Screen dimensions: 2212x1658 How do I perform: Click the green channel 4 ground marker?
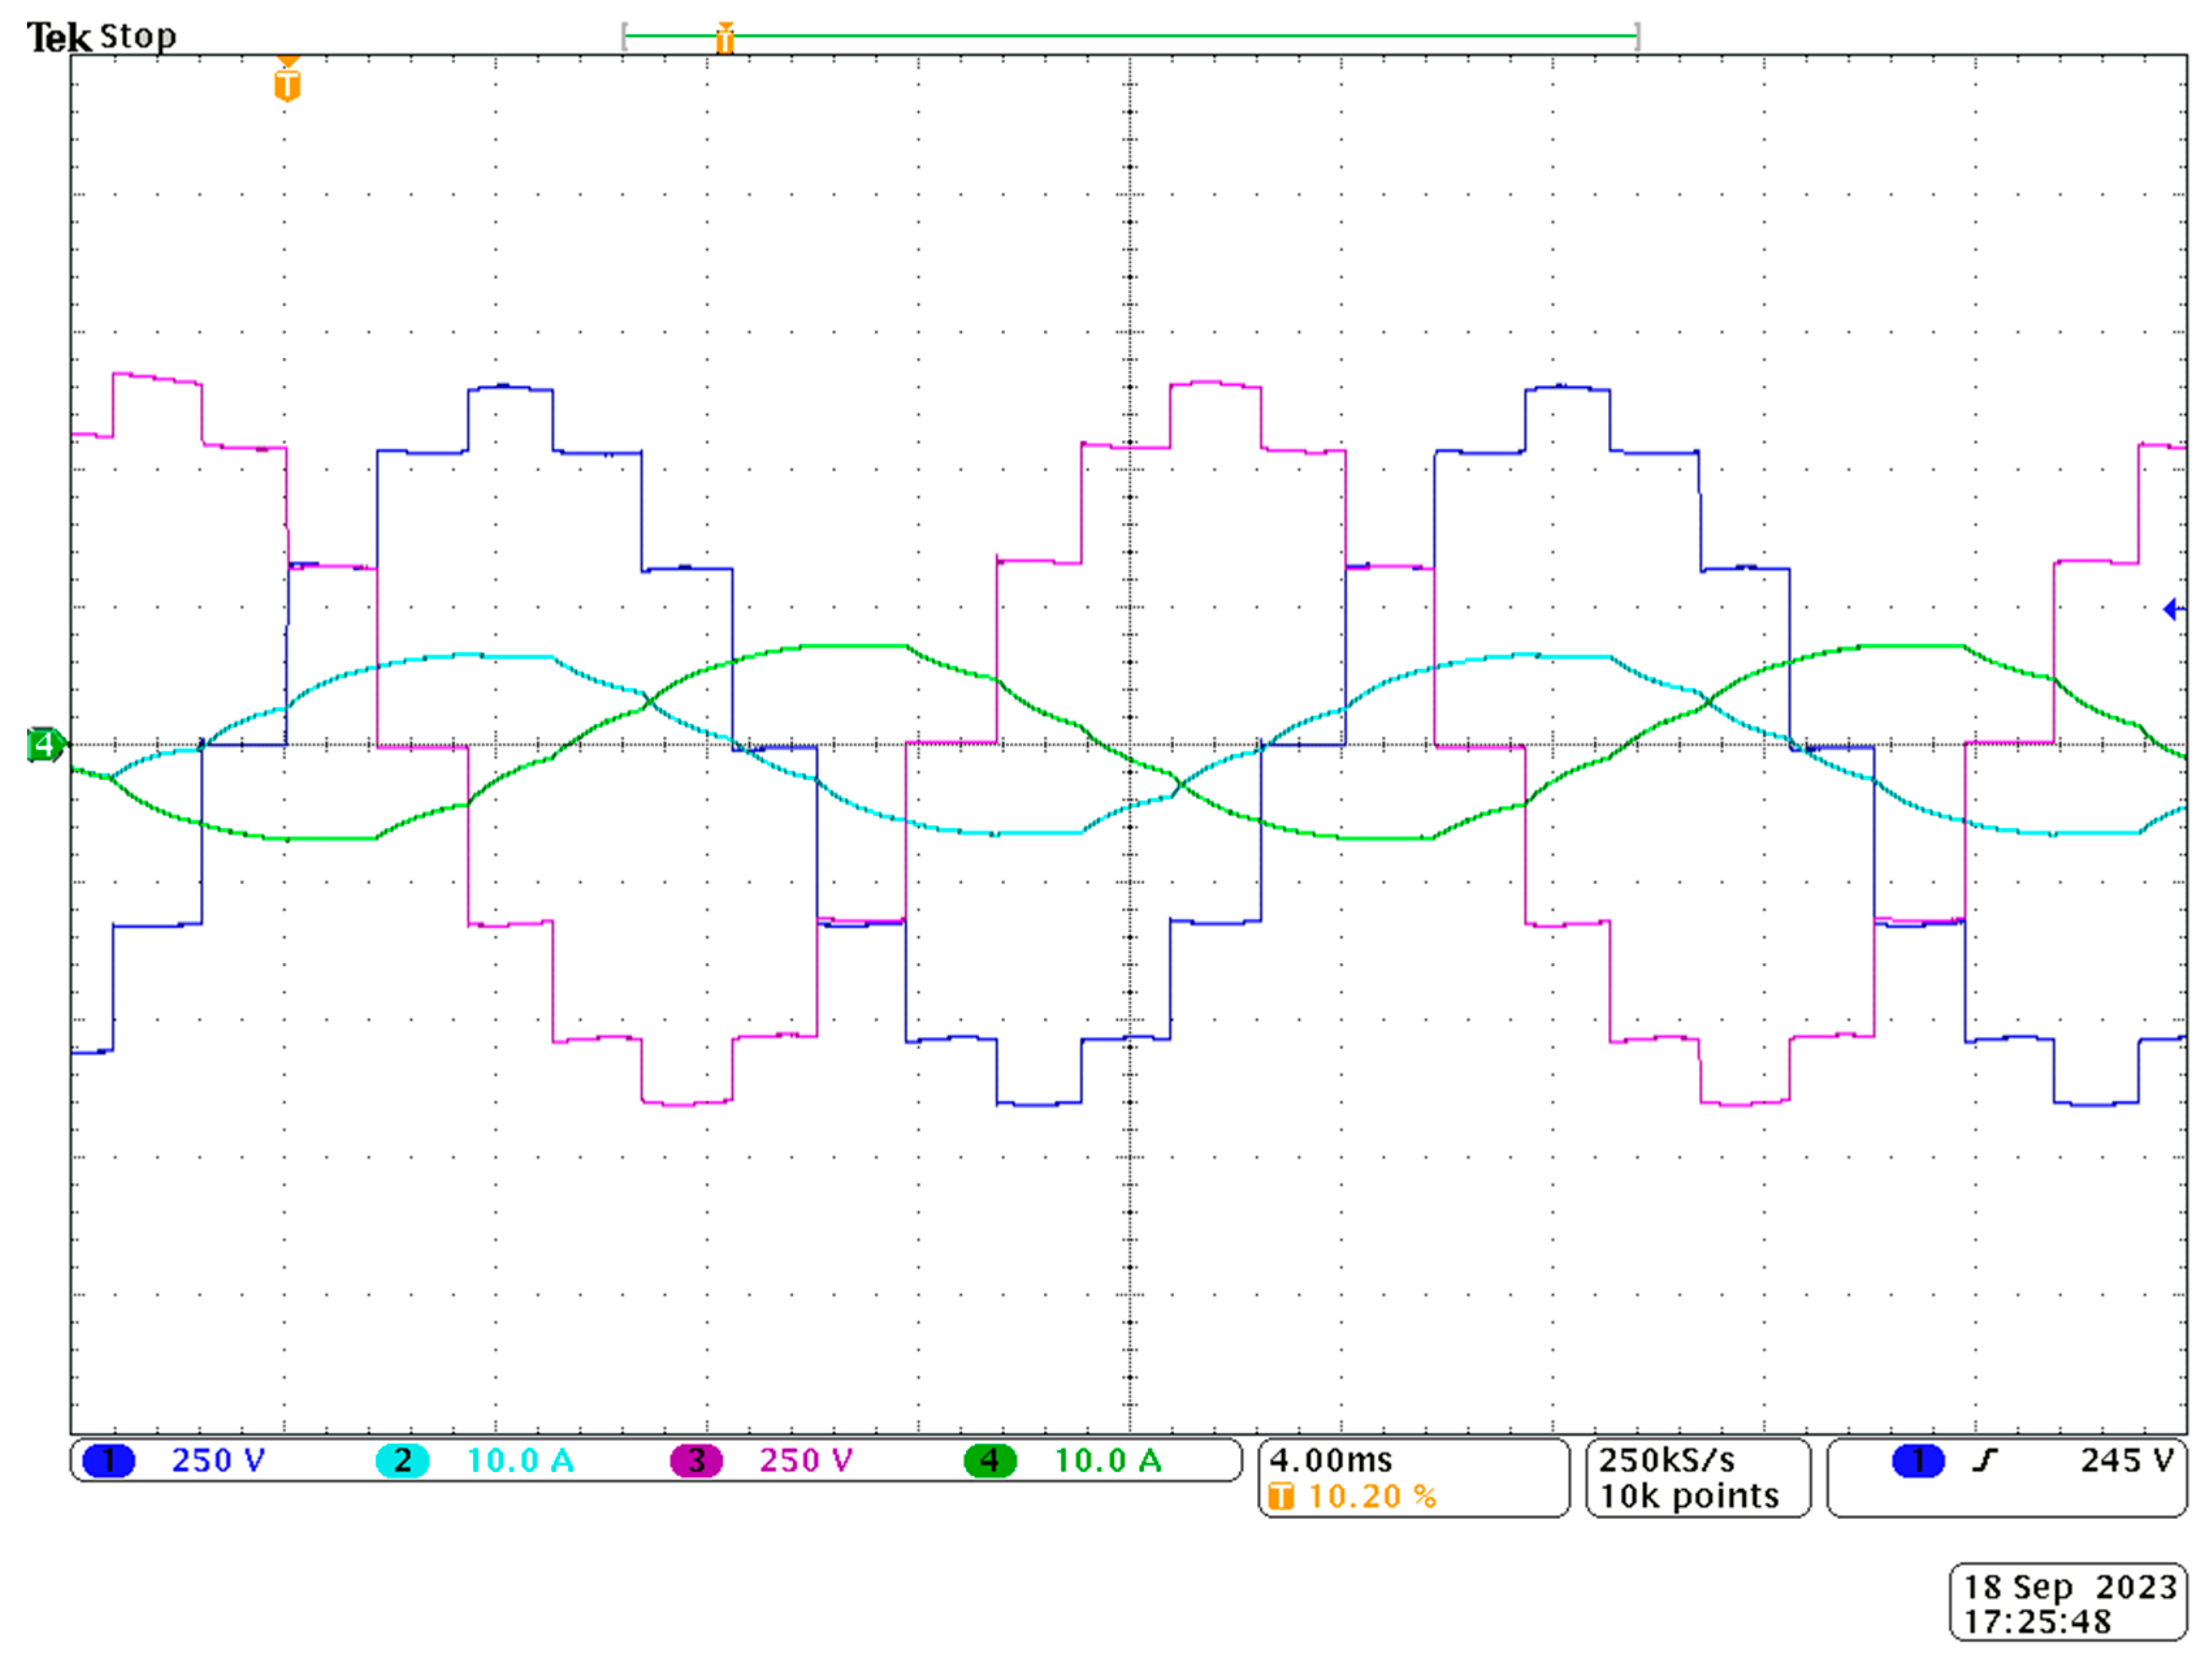click(x=45, y=745)
